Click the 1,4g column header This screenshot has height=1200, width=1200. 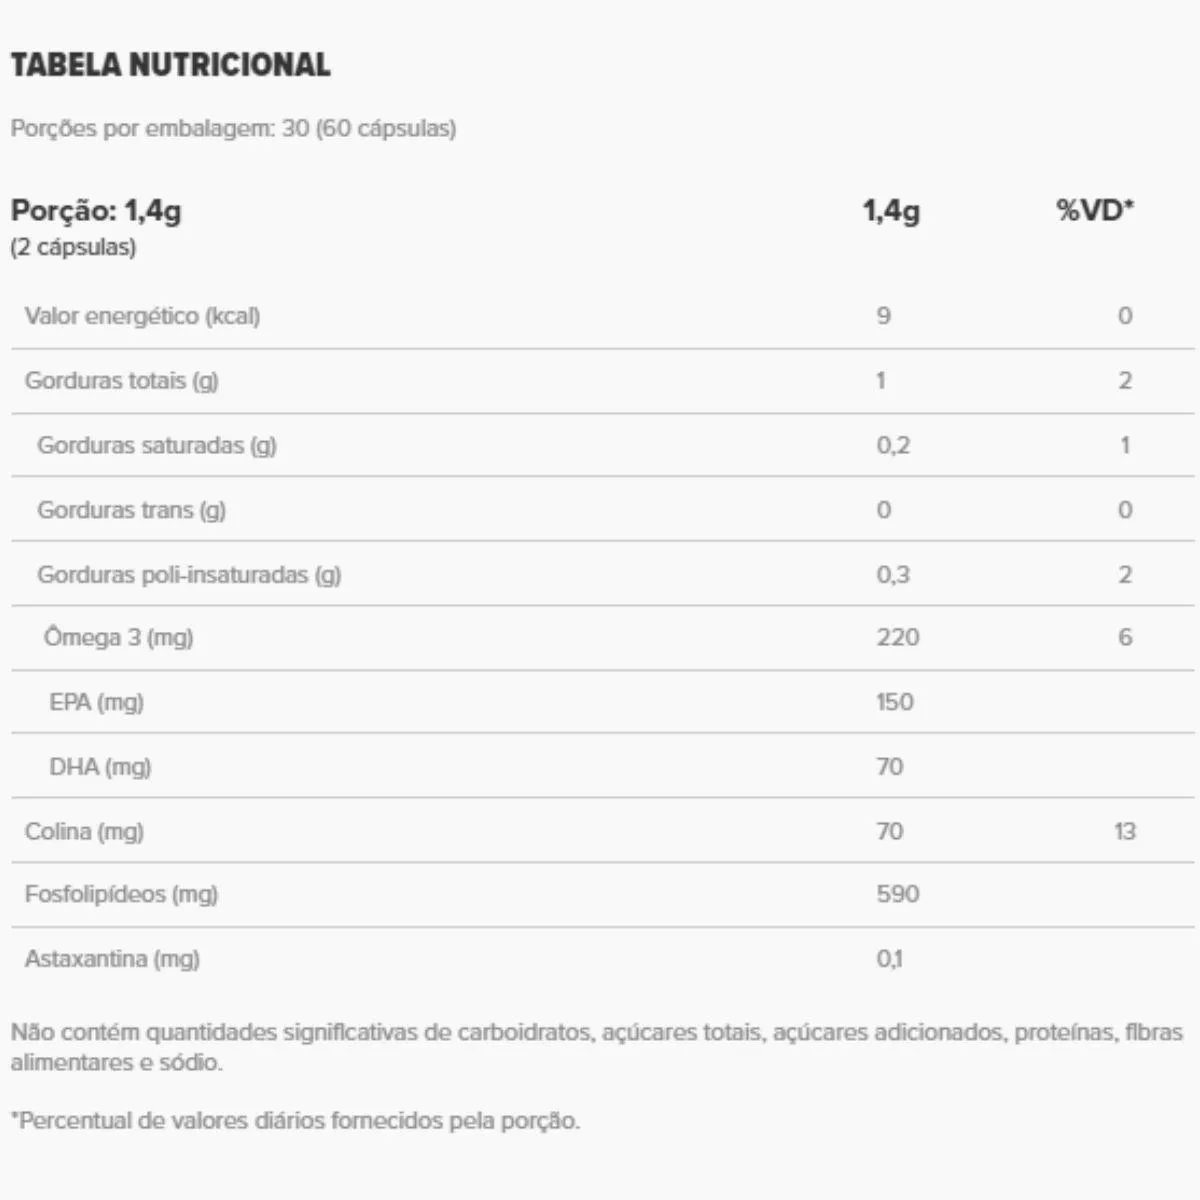click(891, 211)
